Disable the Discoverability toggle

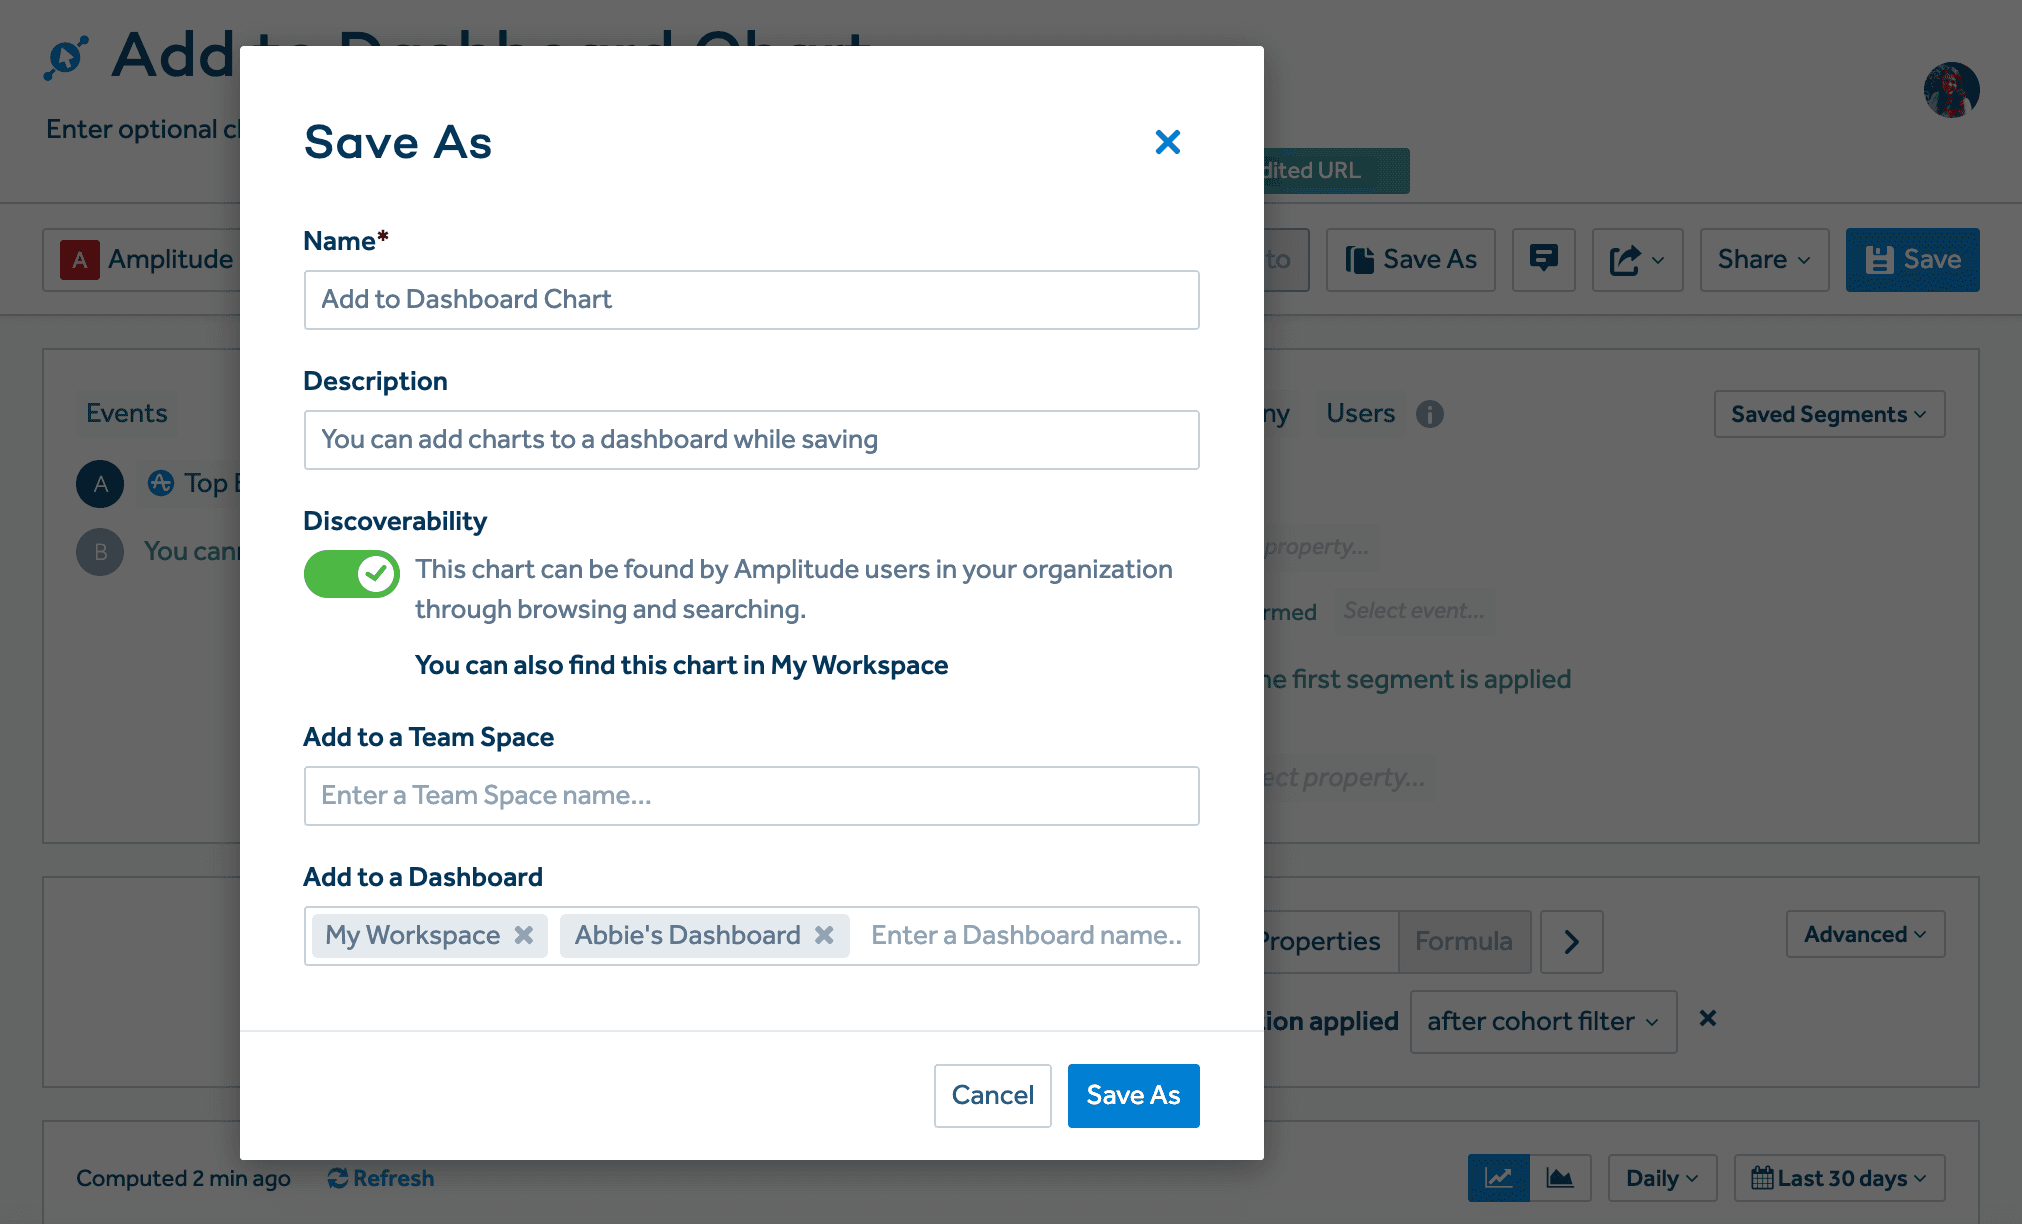351,573
